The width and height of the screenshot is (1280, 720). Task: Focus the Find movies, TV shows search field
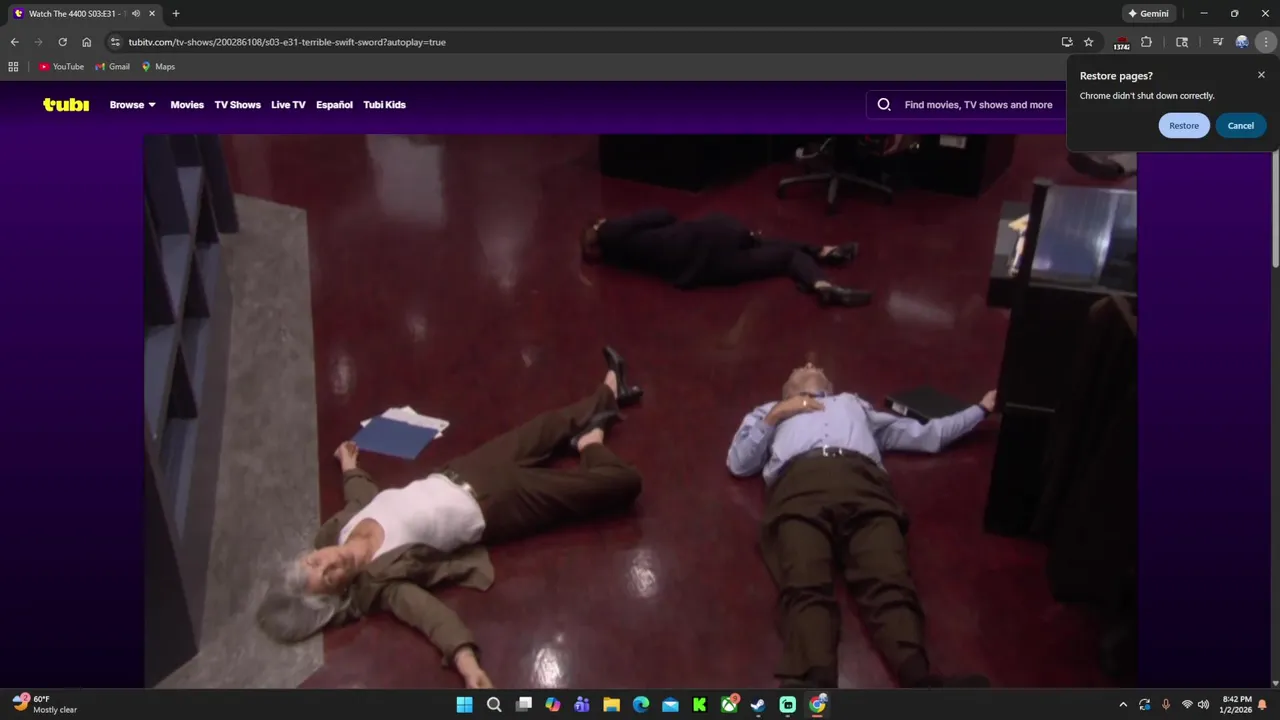(978, 104)
